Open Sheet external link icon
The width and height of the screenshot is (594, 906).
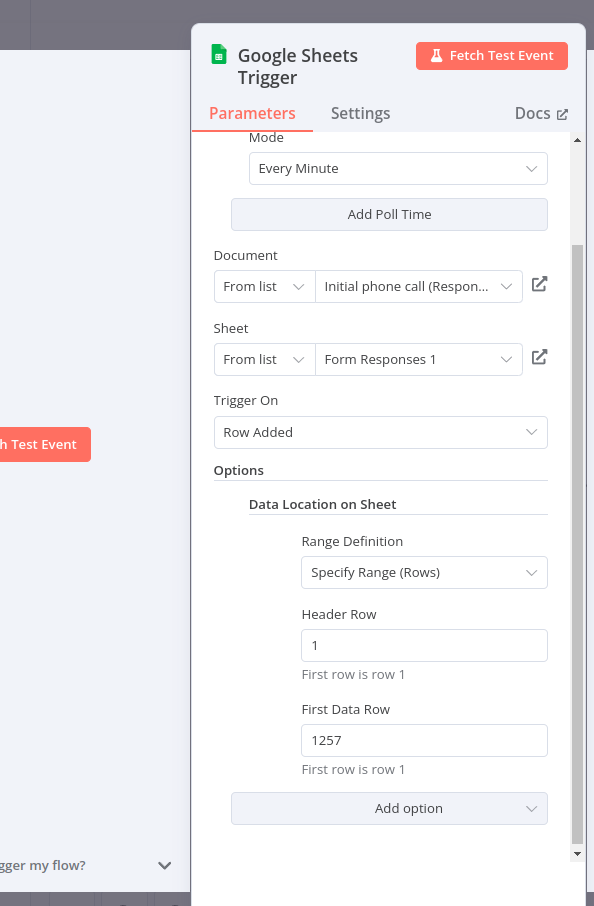[539, 357]
